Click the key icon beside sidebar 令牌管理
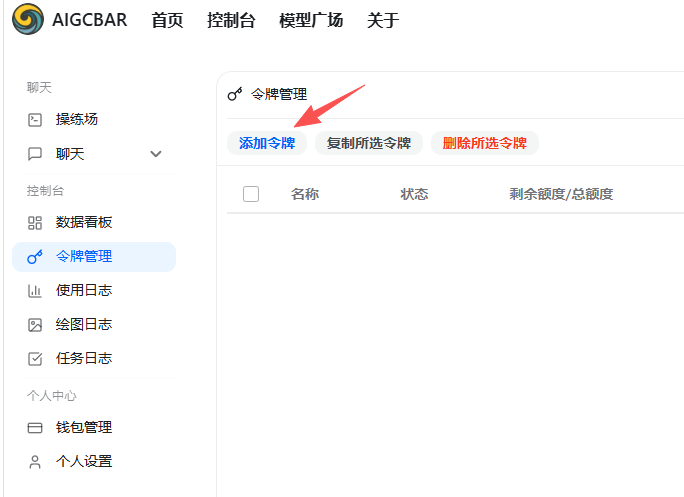 click(35, 257)
